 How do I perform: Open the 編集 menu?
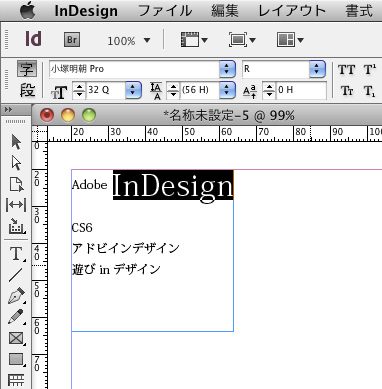[x=225, y=11]
